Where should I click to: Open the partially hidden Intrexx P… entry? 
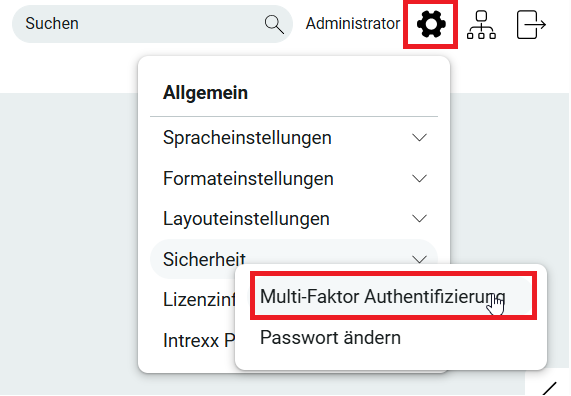[x=198, y=341]
